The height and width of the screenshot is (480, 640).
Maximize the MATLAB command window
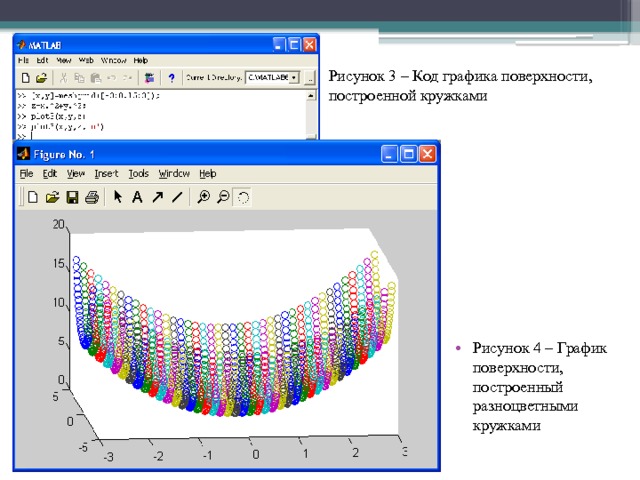point(294,44)
